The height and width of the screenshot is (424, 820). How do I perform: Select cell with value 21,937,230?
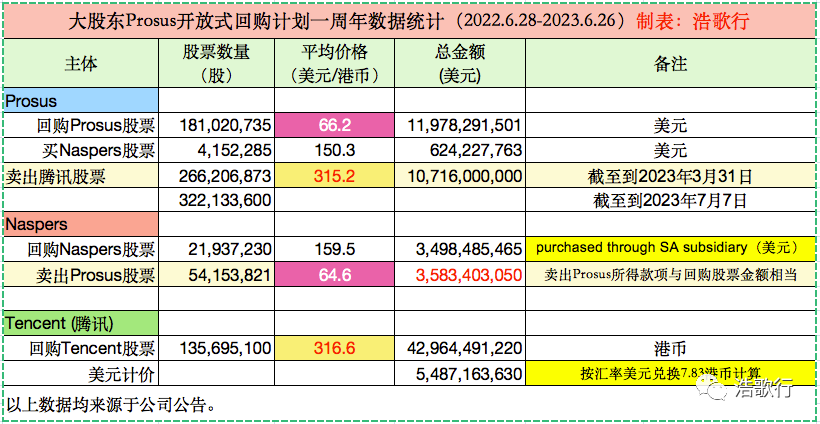pyautogui.click(x=217, y=248)
